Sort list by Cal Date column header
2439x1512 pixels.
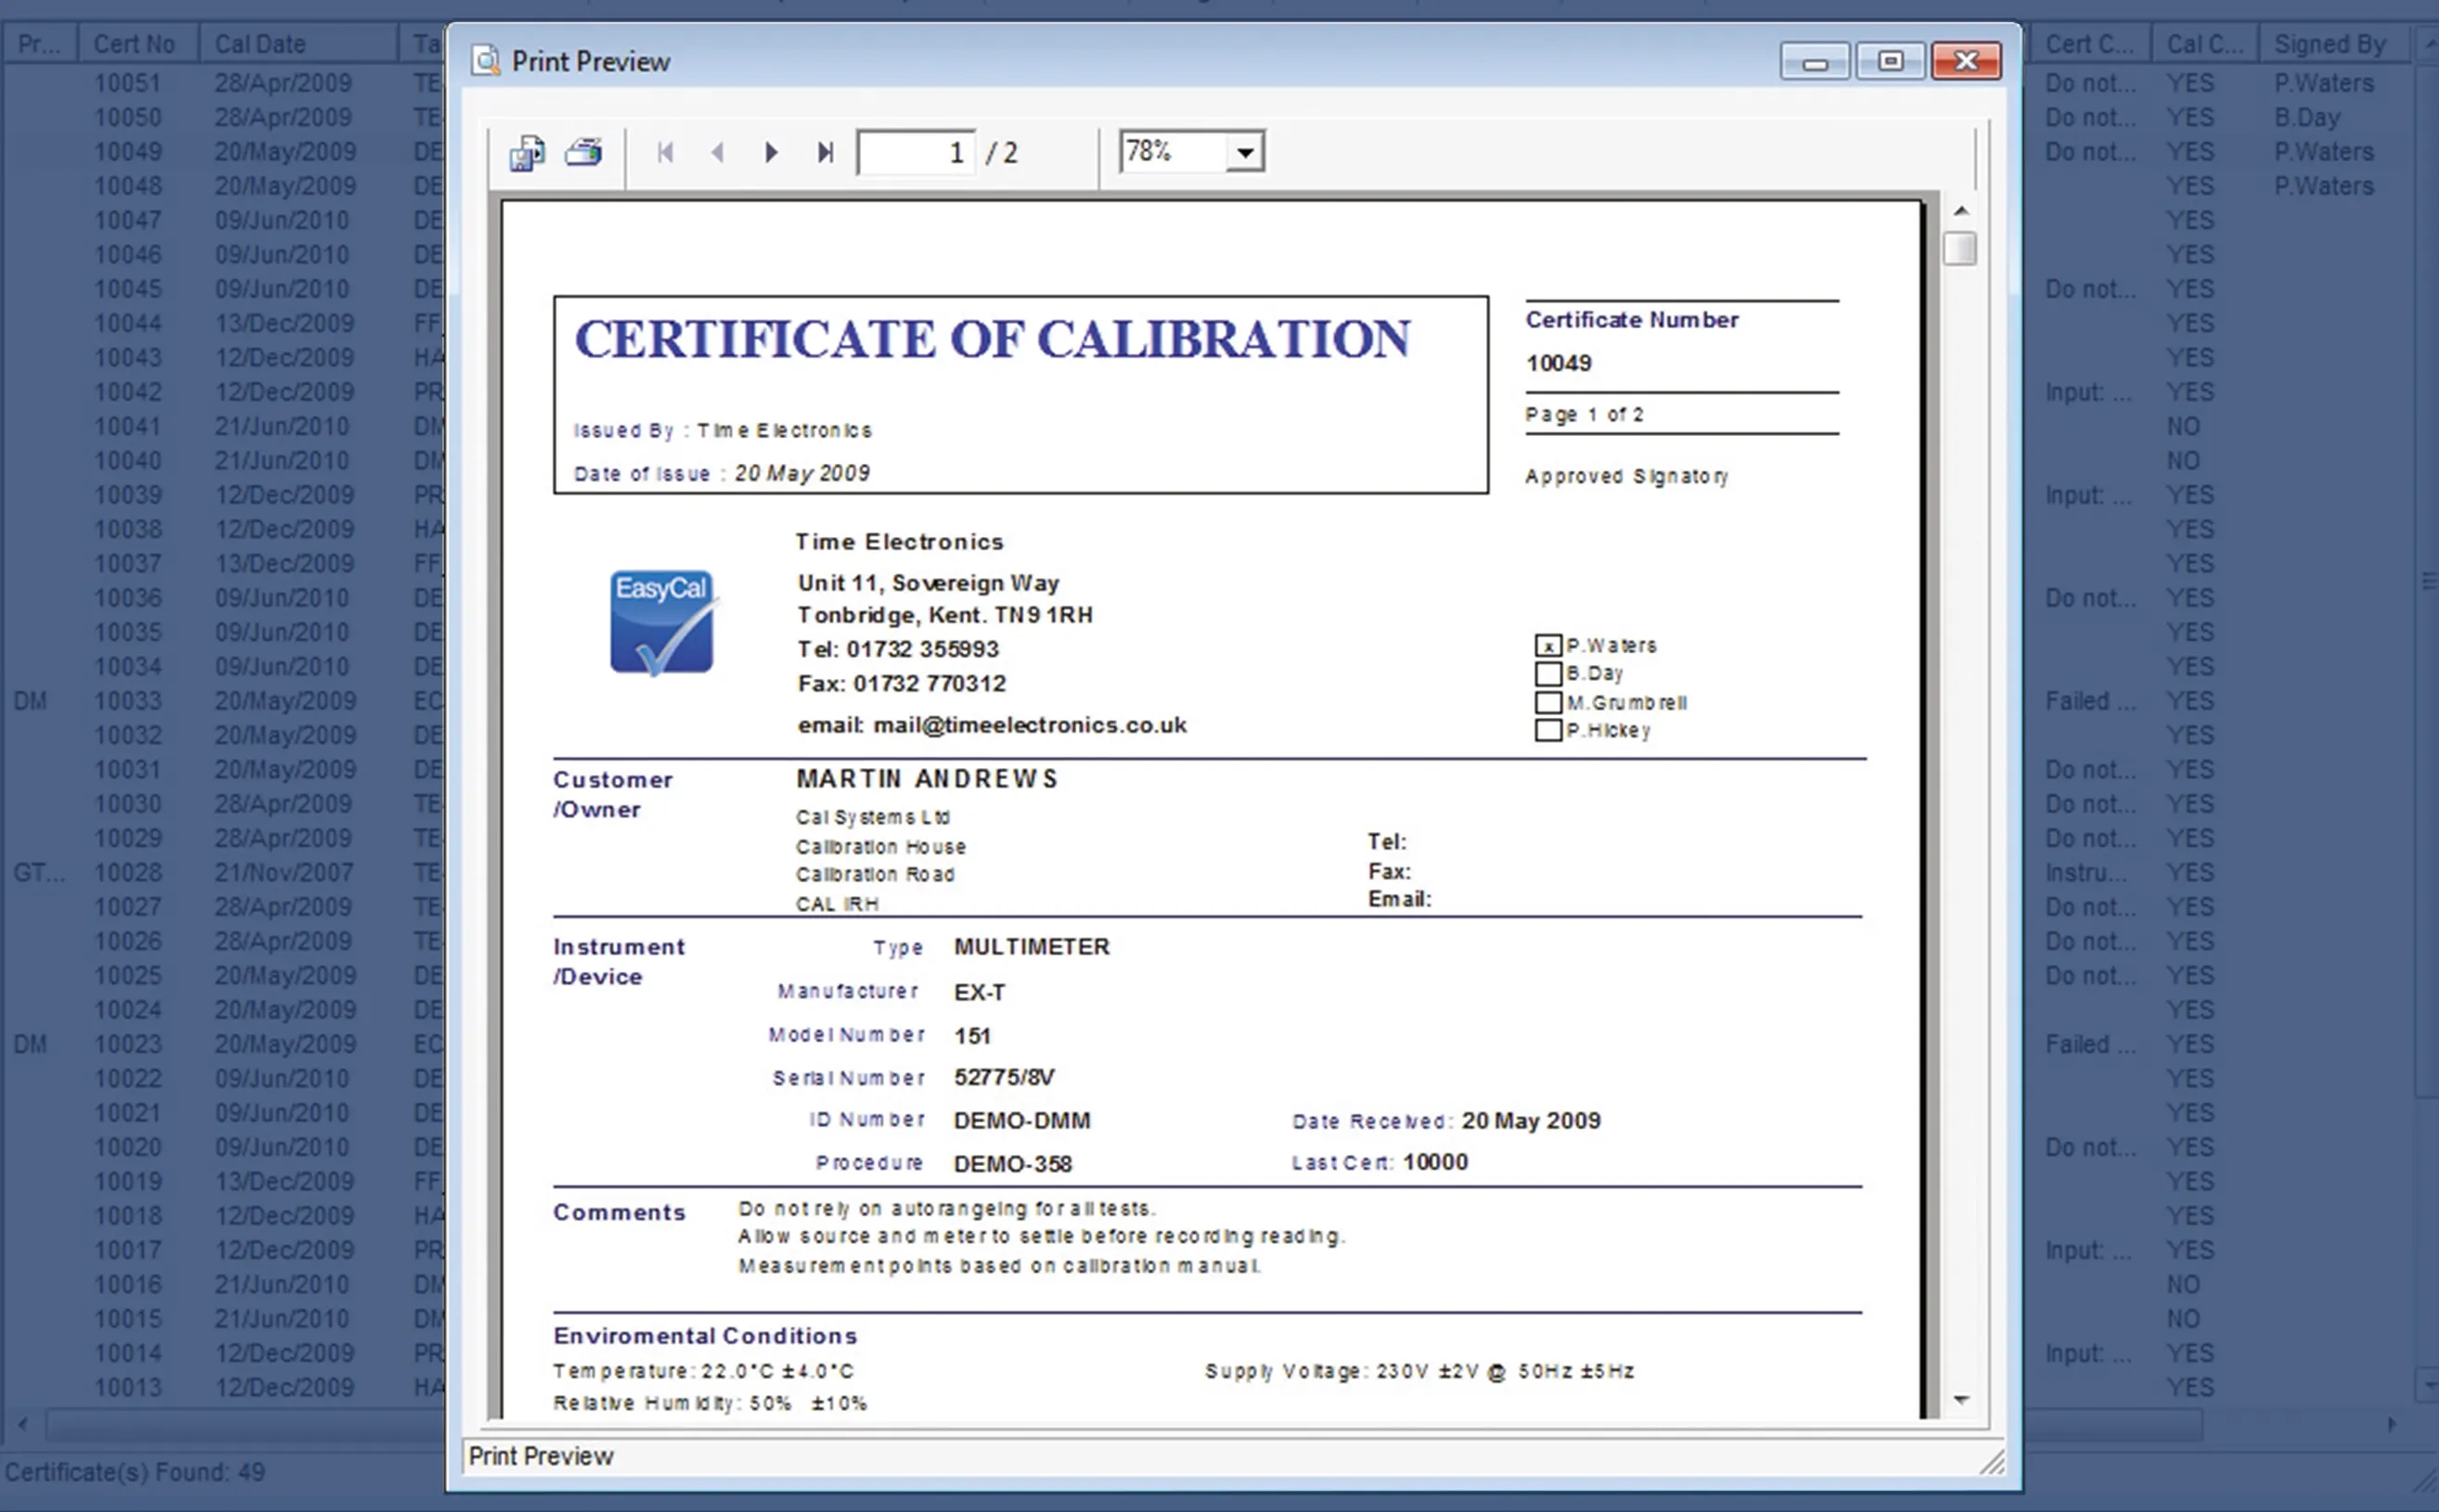point(260,44)
